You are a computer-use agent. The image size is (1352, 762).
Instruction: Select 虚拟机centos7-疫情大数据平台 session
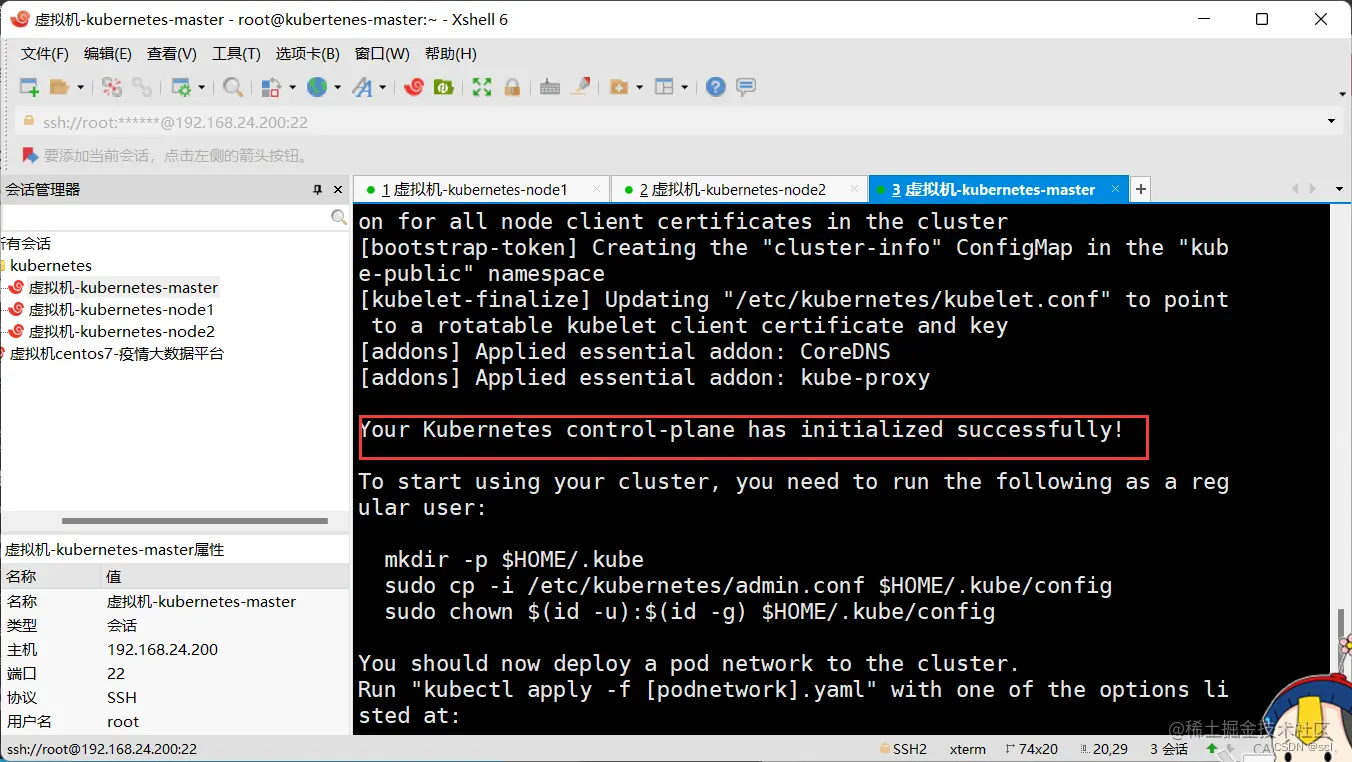pos(116,353)
